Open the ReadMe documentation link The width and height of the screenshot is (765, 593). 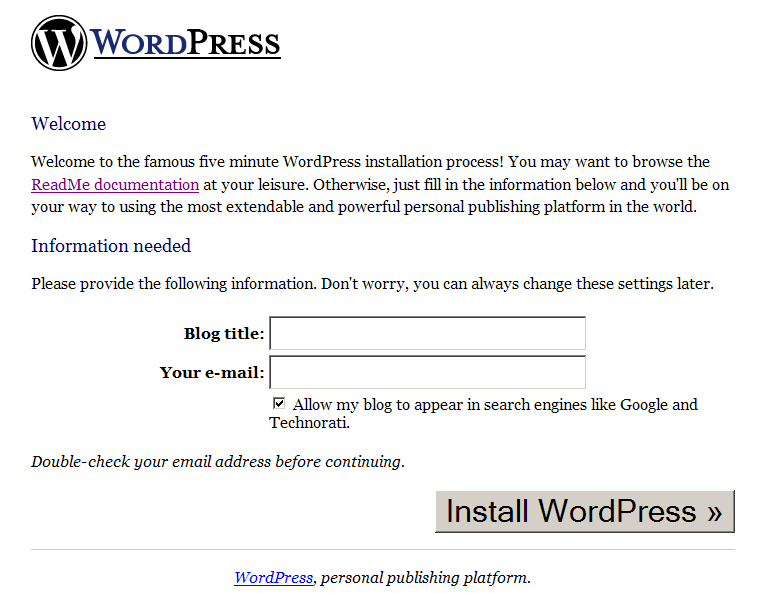click(115, 185)
